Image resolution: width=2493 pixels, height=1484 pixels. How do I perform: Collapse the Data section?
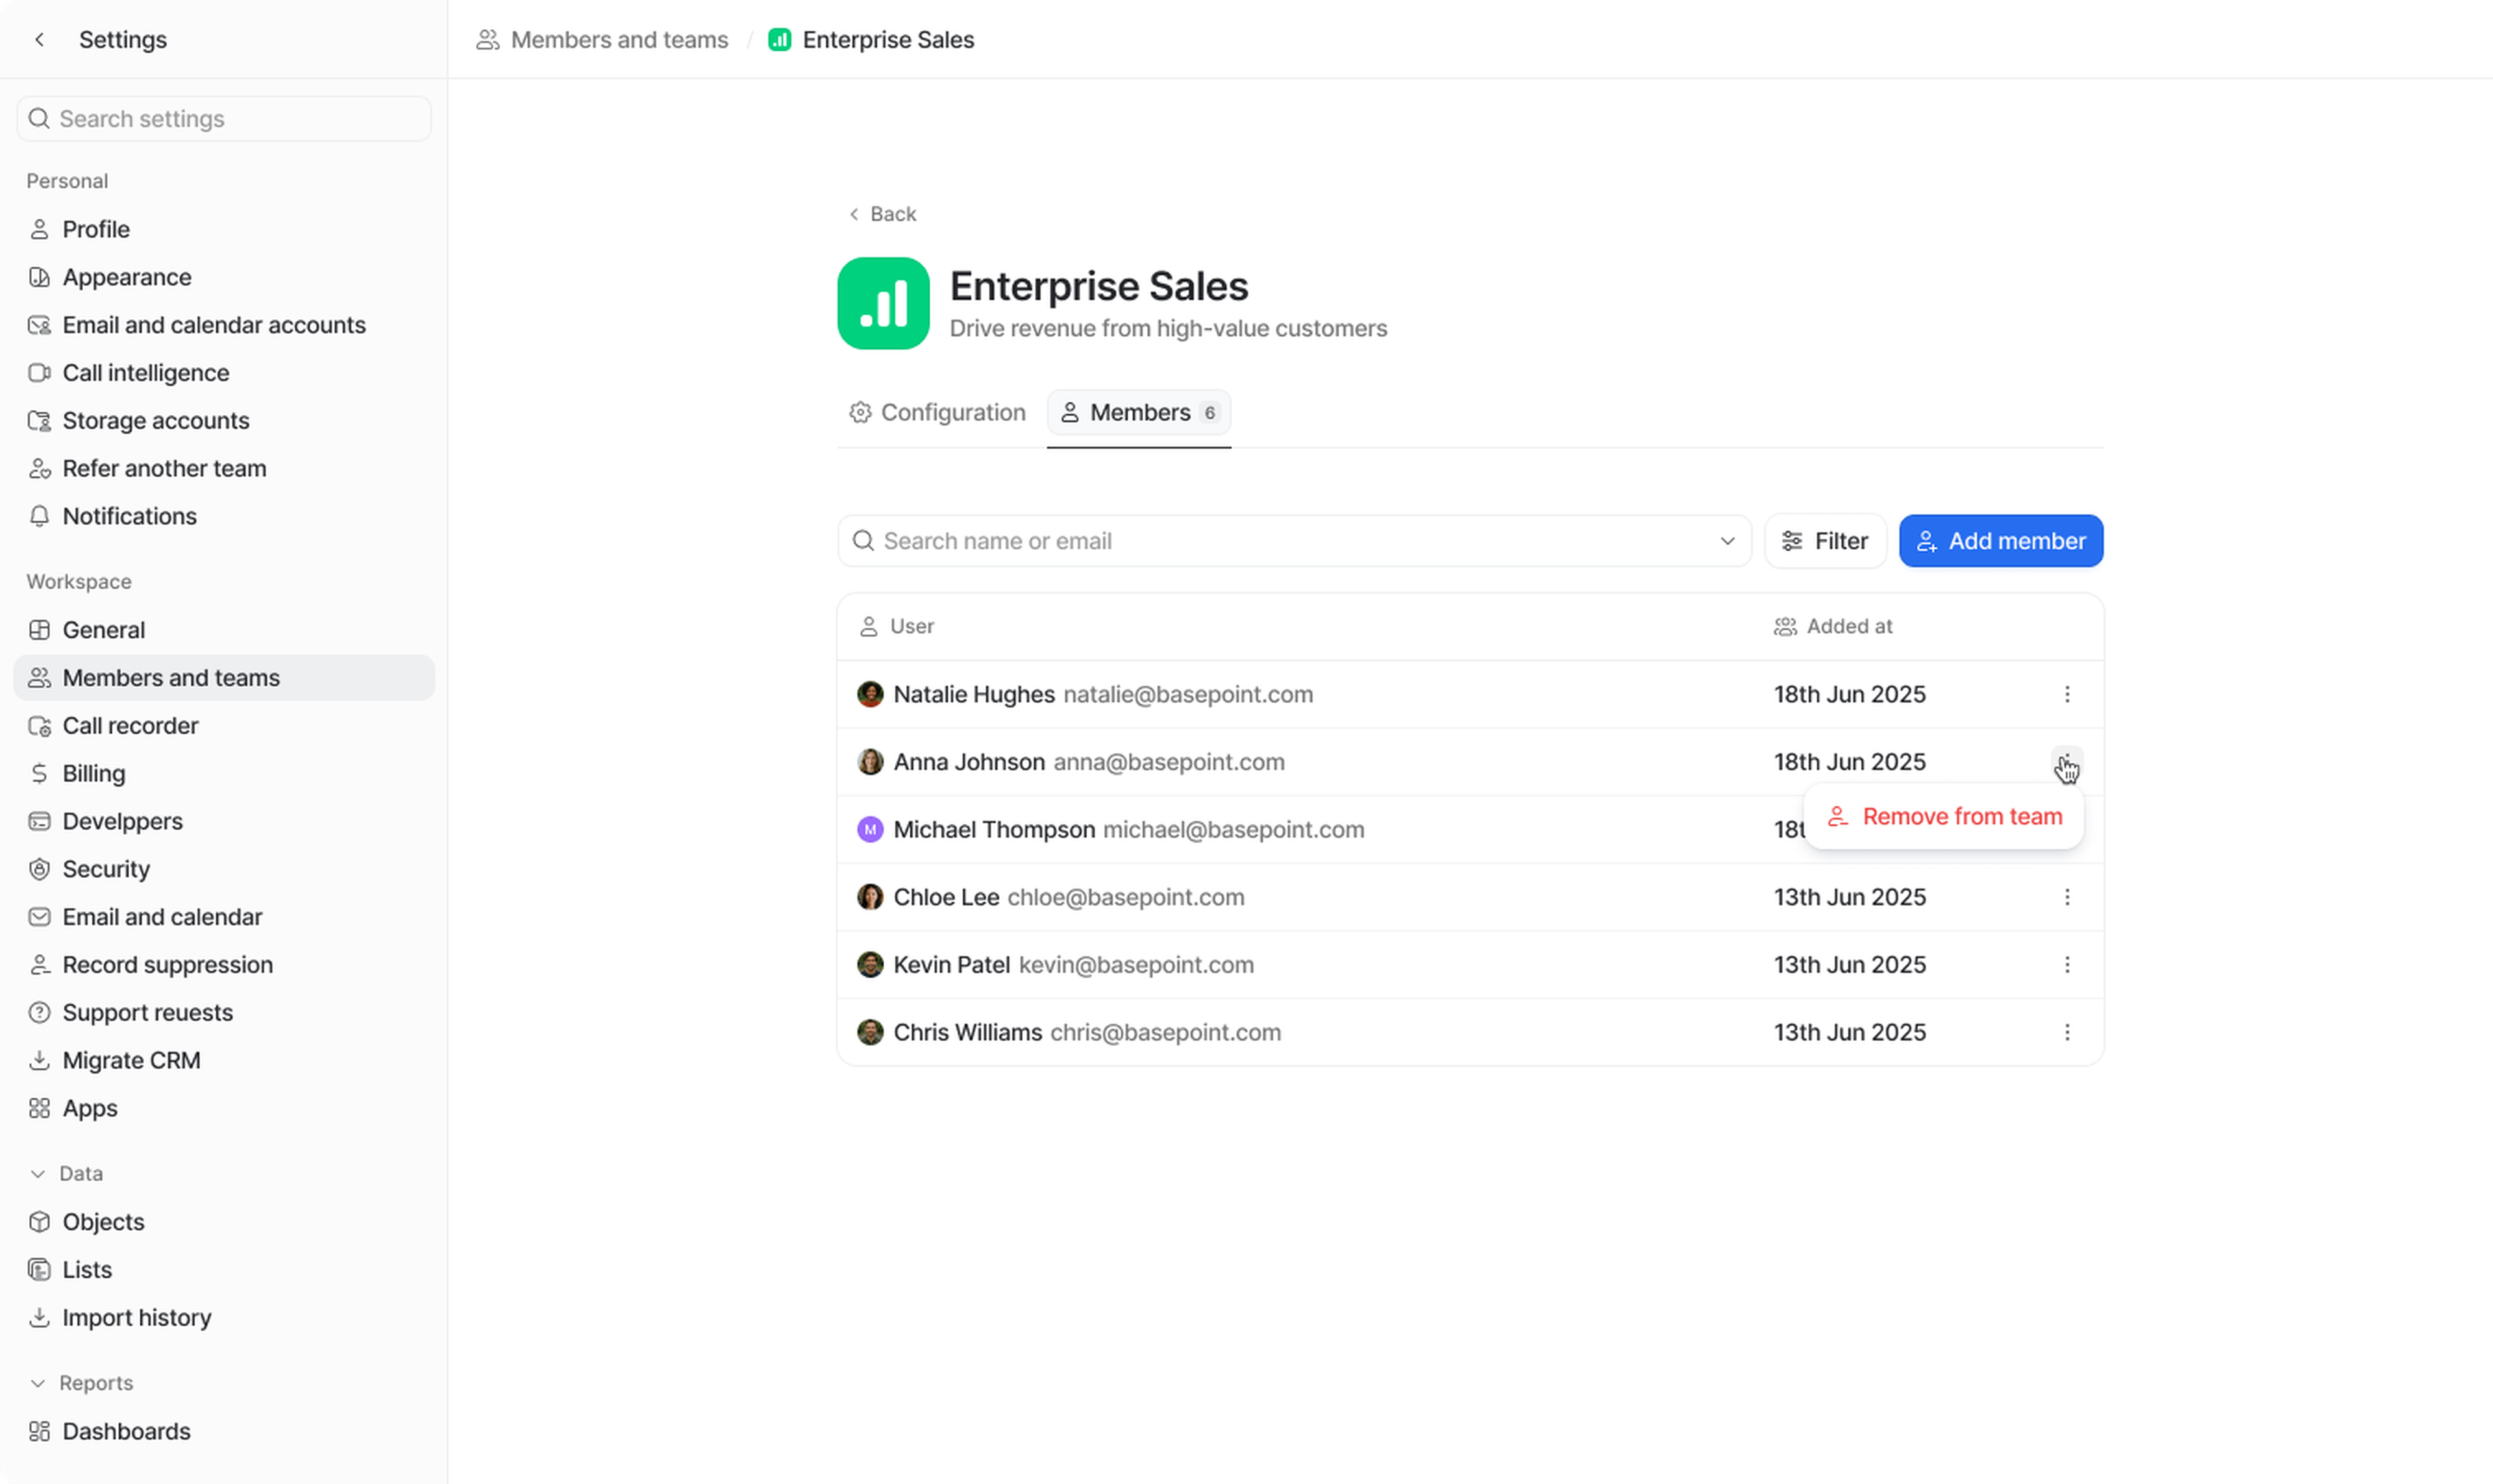point(38,1173)
